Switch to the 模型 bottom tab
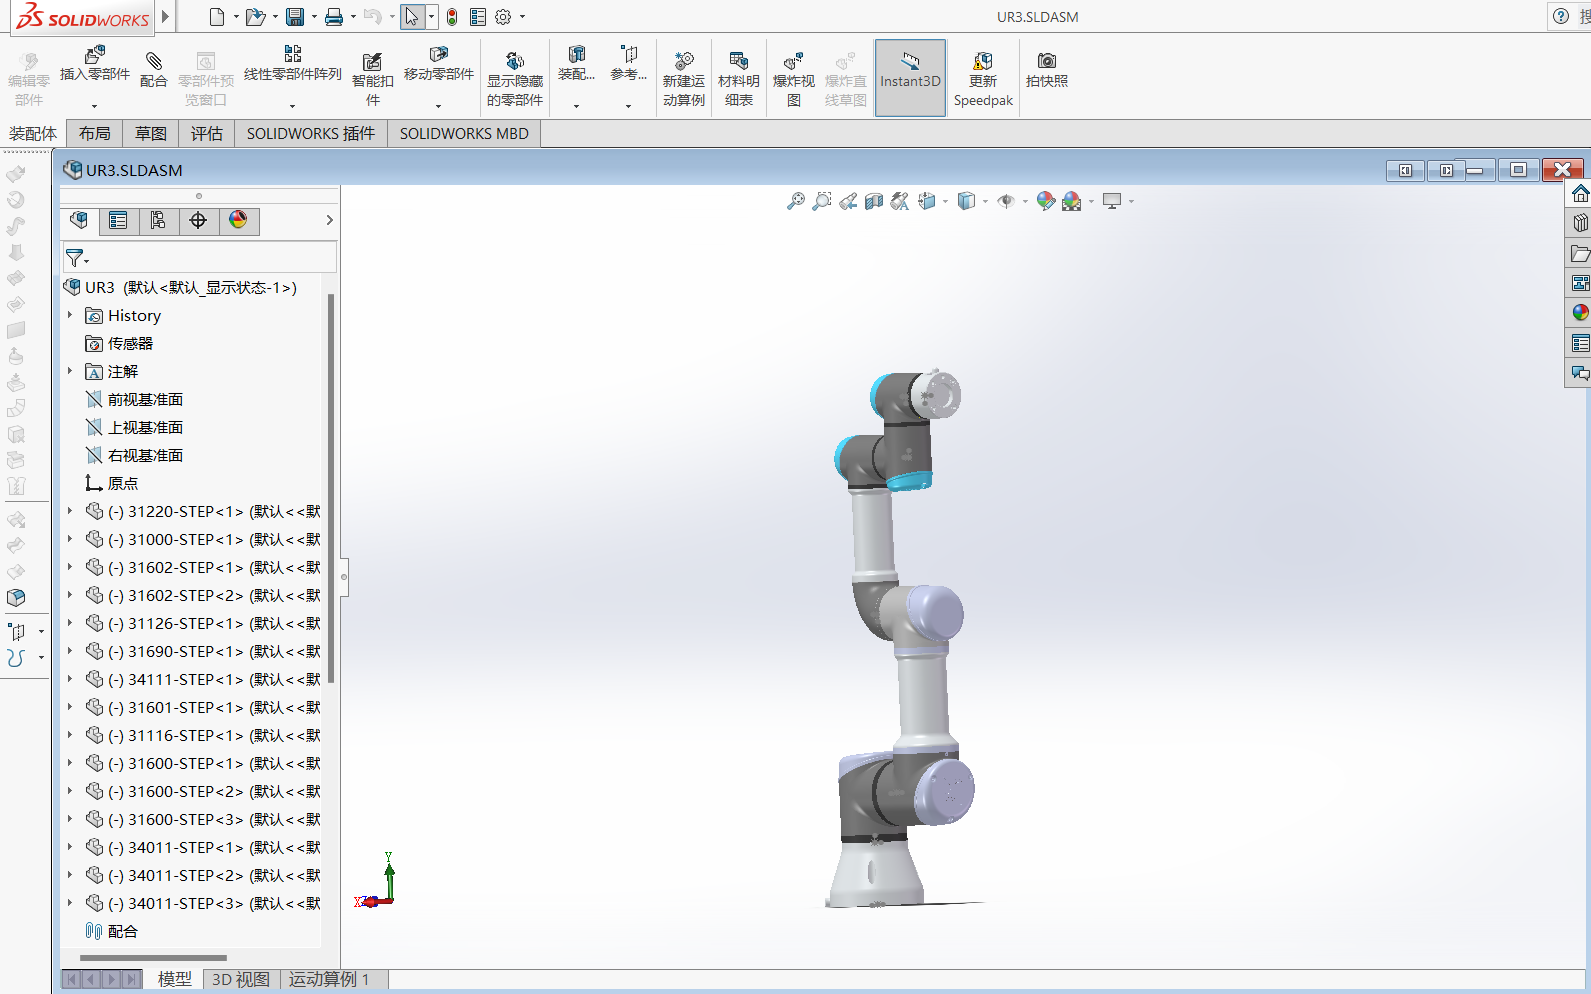 (x=175, y=979)
